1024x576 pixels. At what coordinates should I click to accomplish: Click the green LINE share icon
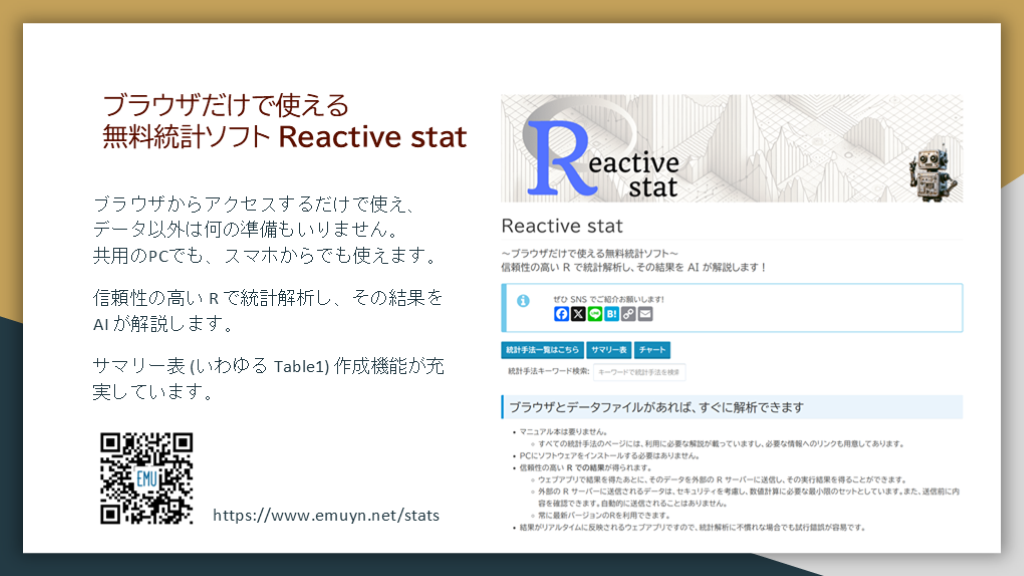point(595,314)
